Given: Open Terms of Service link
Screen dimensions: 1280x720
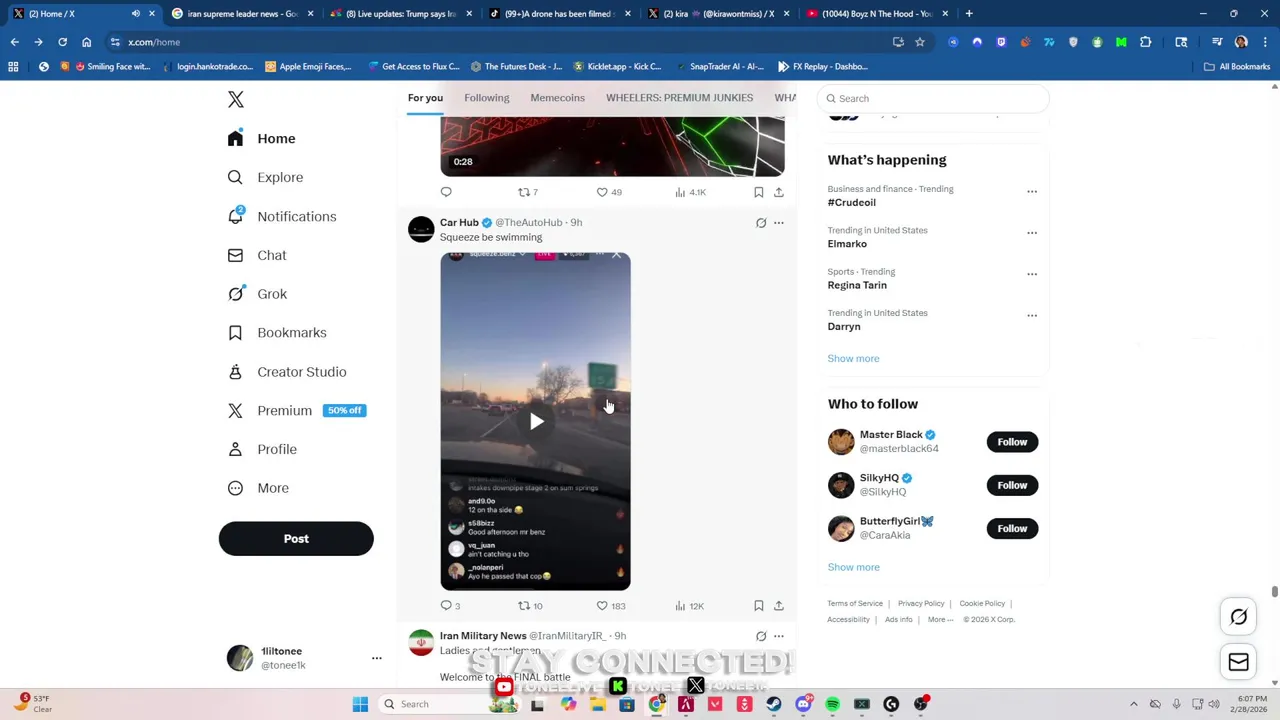Looking at the screenshot, I should coord(855,604).
